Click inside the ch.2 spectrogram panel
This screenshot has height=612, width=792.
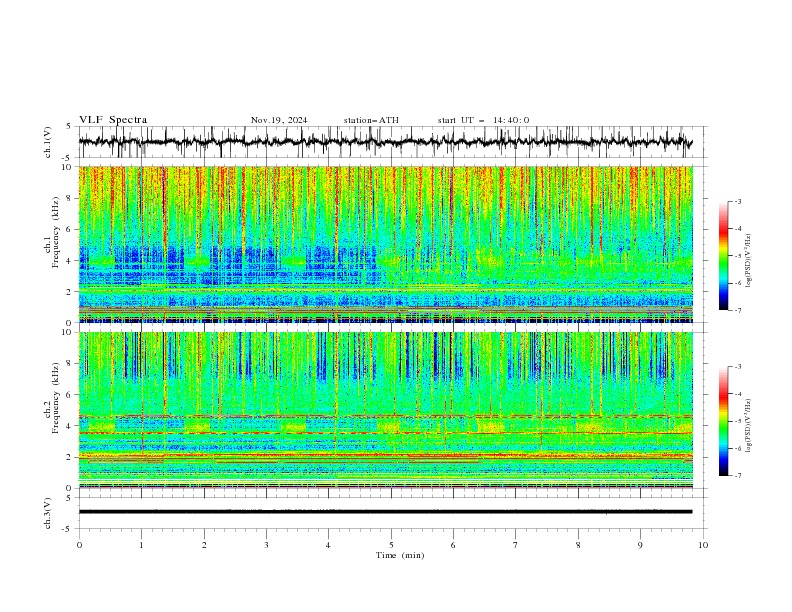tap(385, 410)
